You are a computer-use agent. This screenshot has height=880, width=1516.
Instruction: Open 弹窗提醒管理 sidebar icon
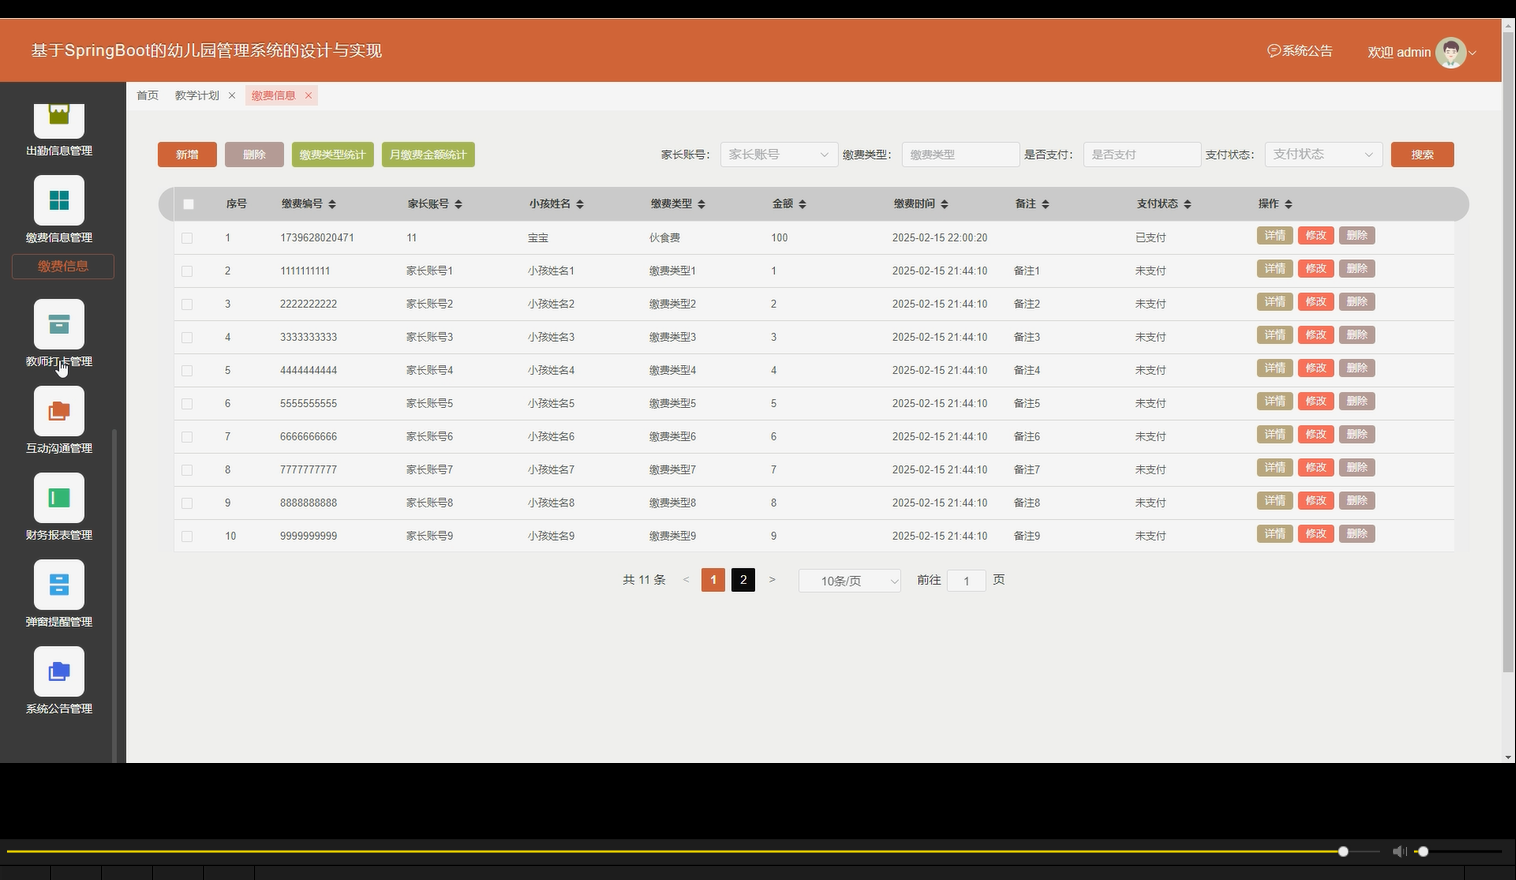click(59, 584)
